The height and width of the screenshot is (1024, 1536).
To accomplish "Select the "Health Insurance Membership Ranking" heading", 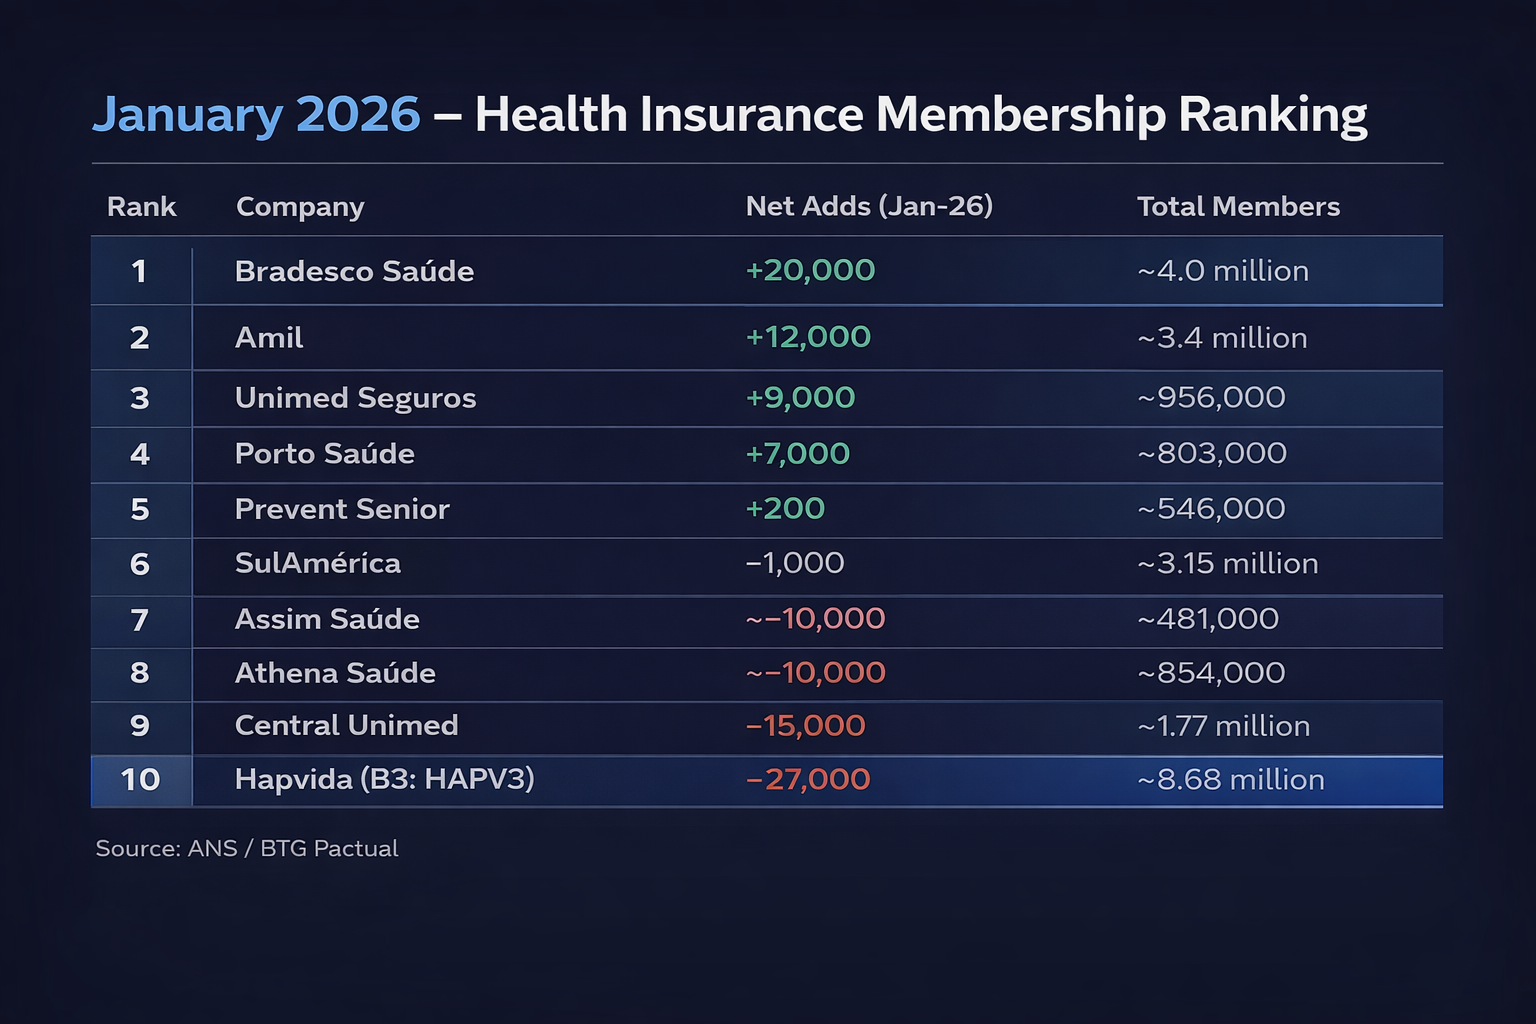I will coord(921,115).
